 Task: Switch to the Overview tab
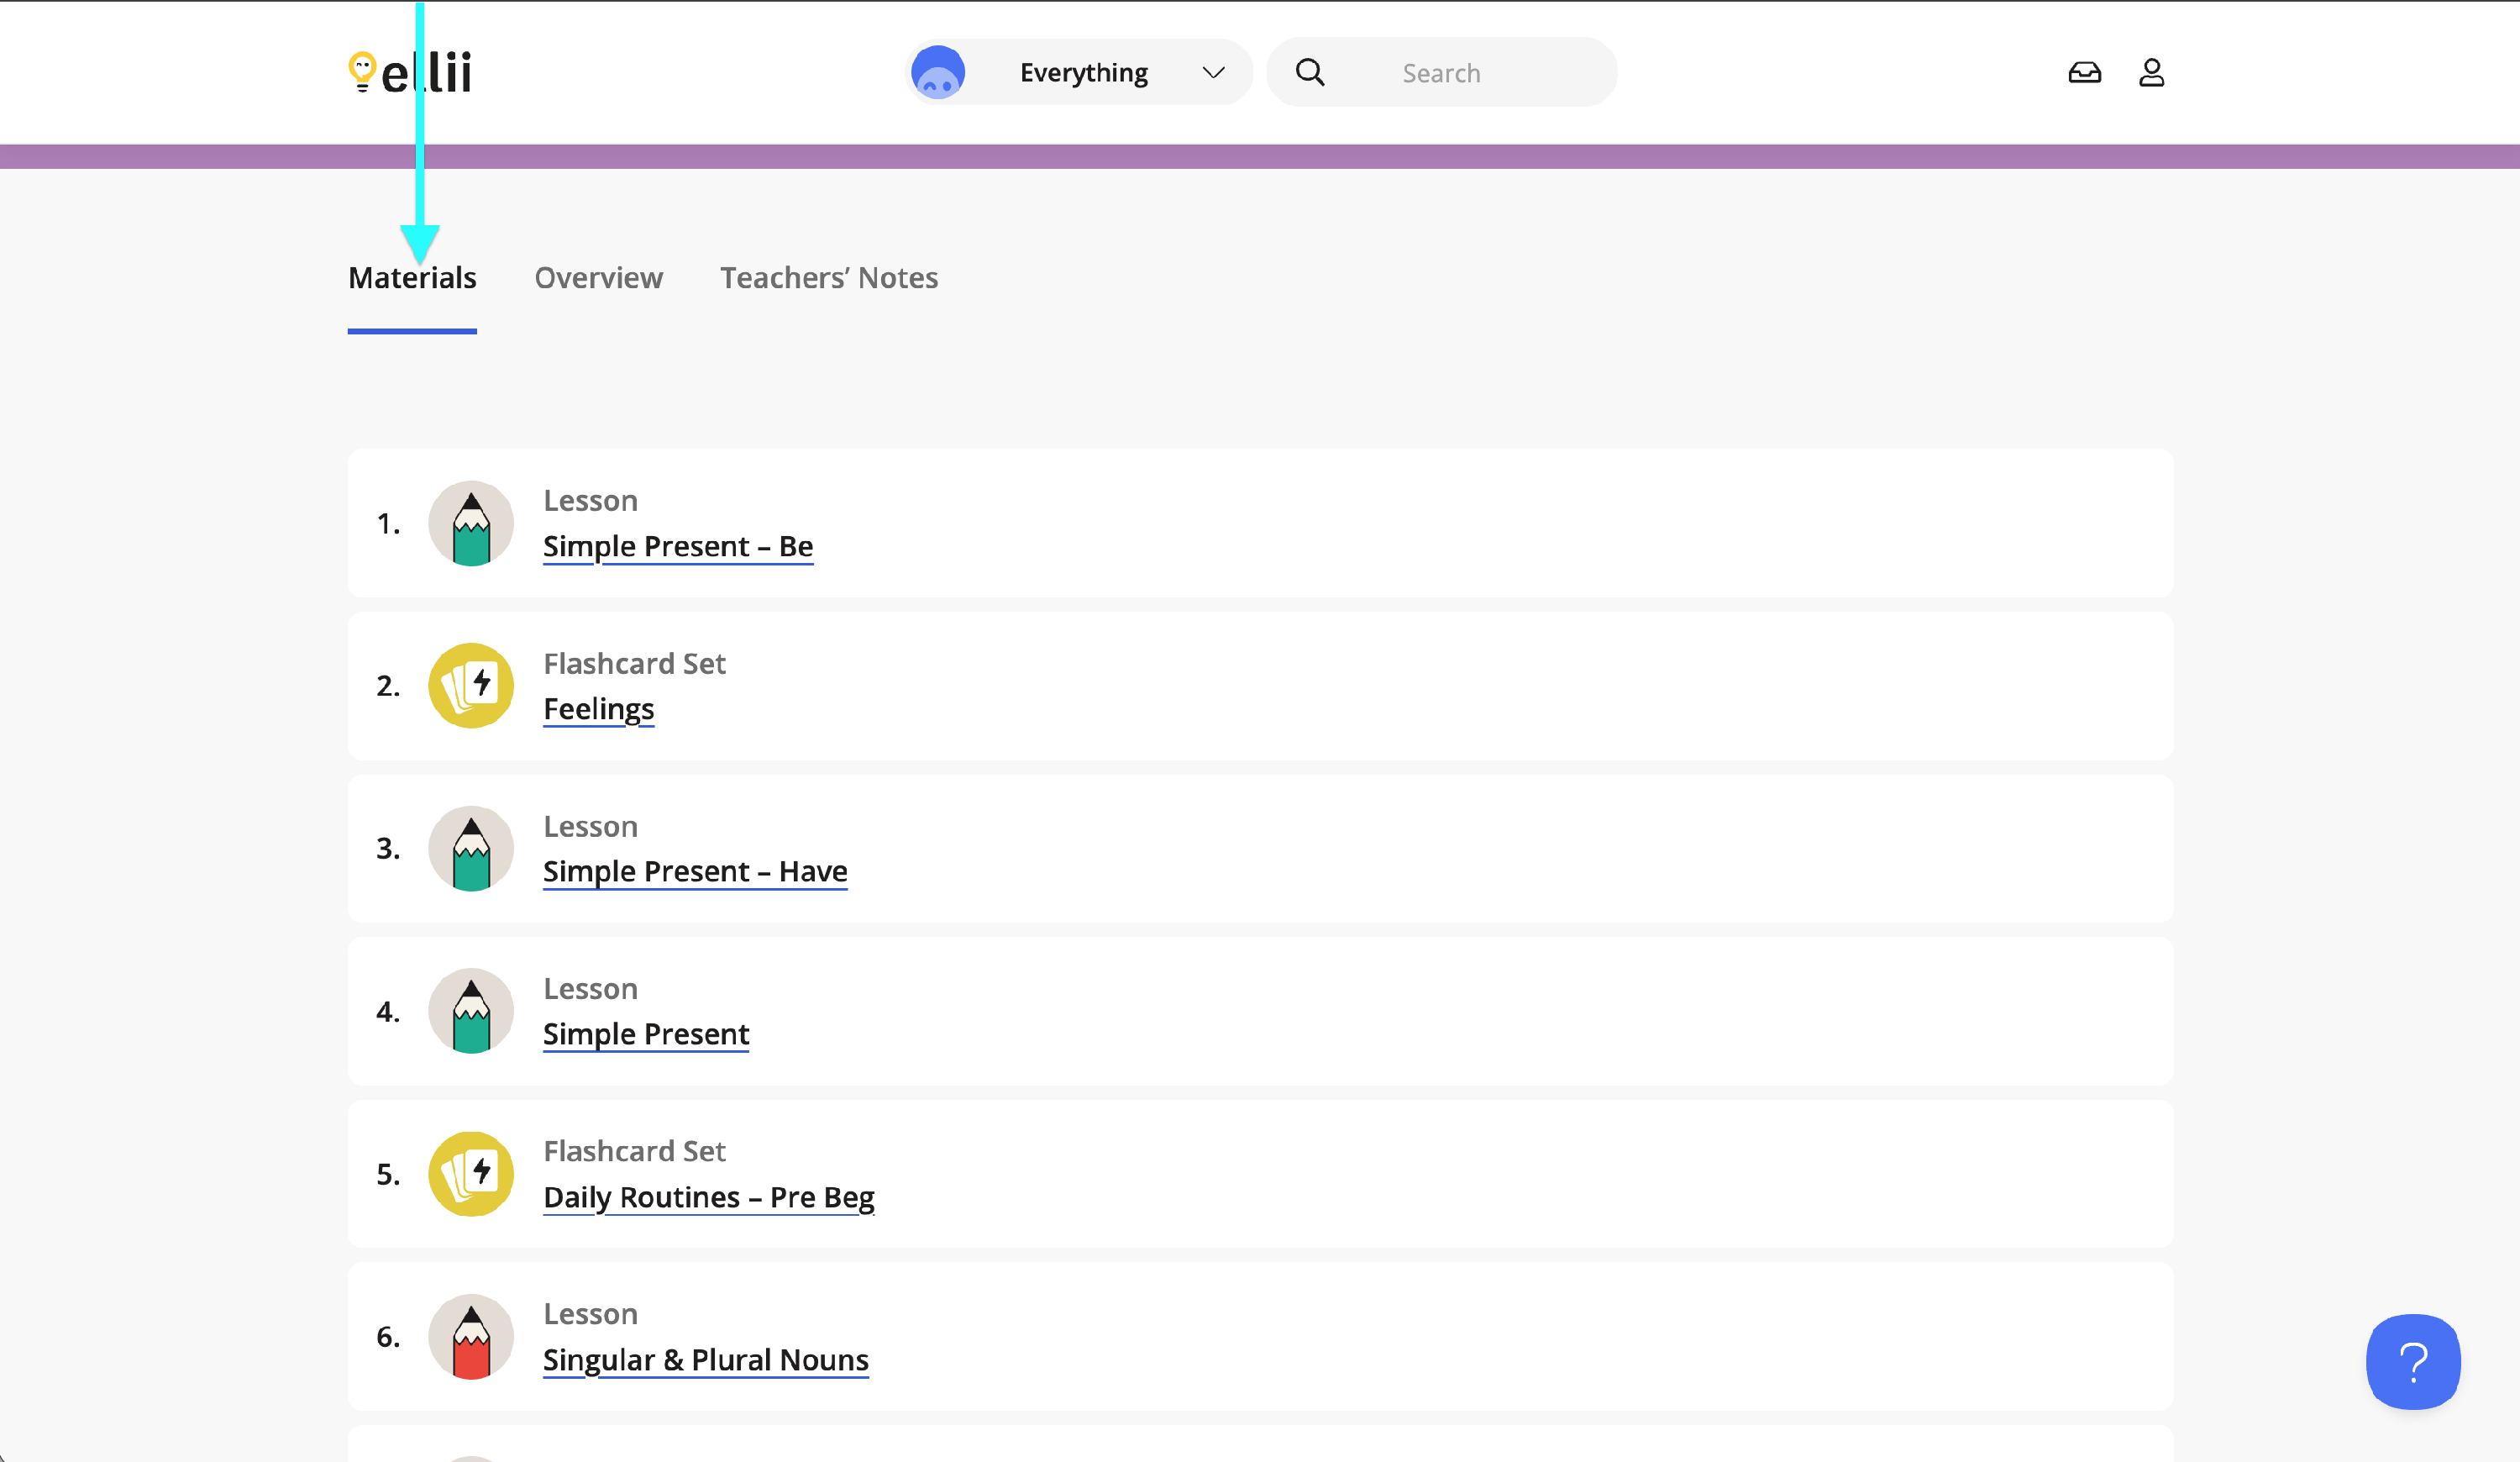click(598, 278)
